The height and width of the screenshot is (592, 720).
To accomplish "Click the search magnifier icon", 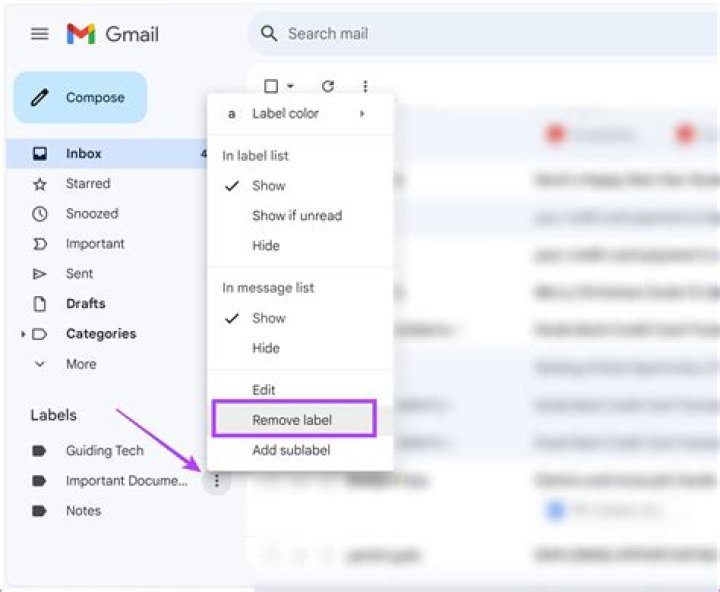I will point(269,34).
